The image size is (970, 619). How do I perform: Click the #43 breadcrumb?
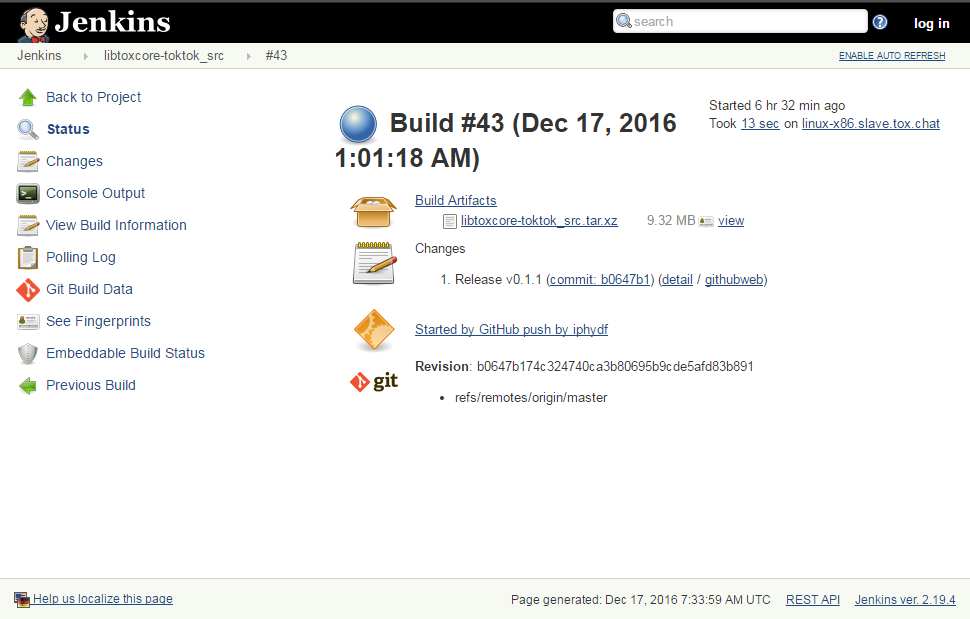click(x=276, y=56)
